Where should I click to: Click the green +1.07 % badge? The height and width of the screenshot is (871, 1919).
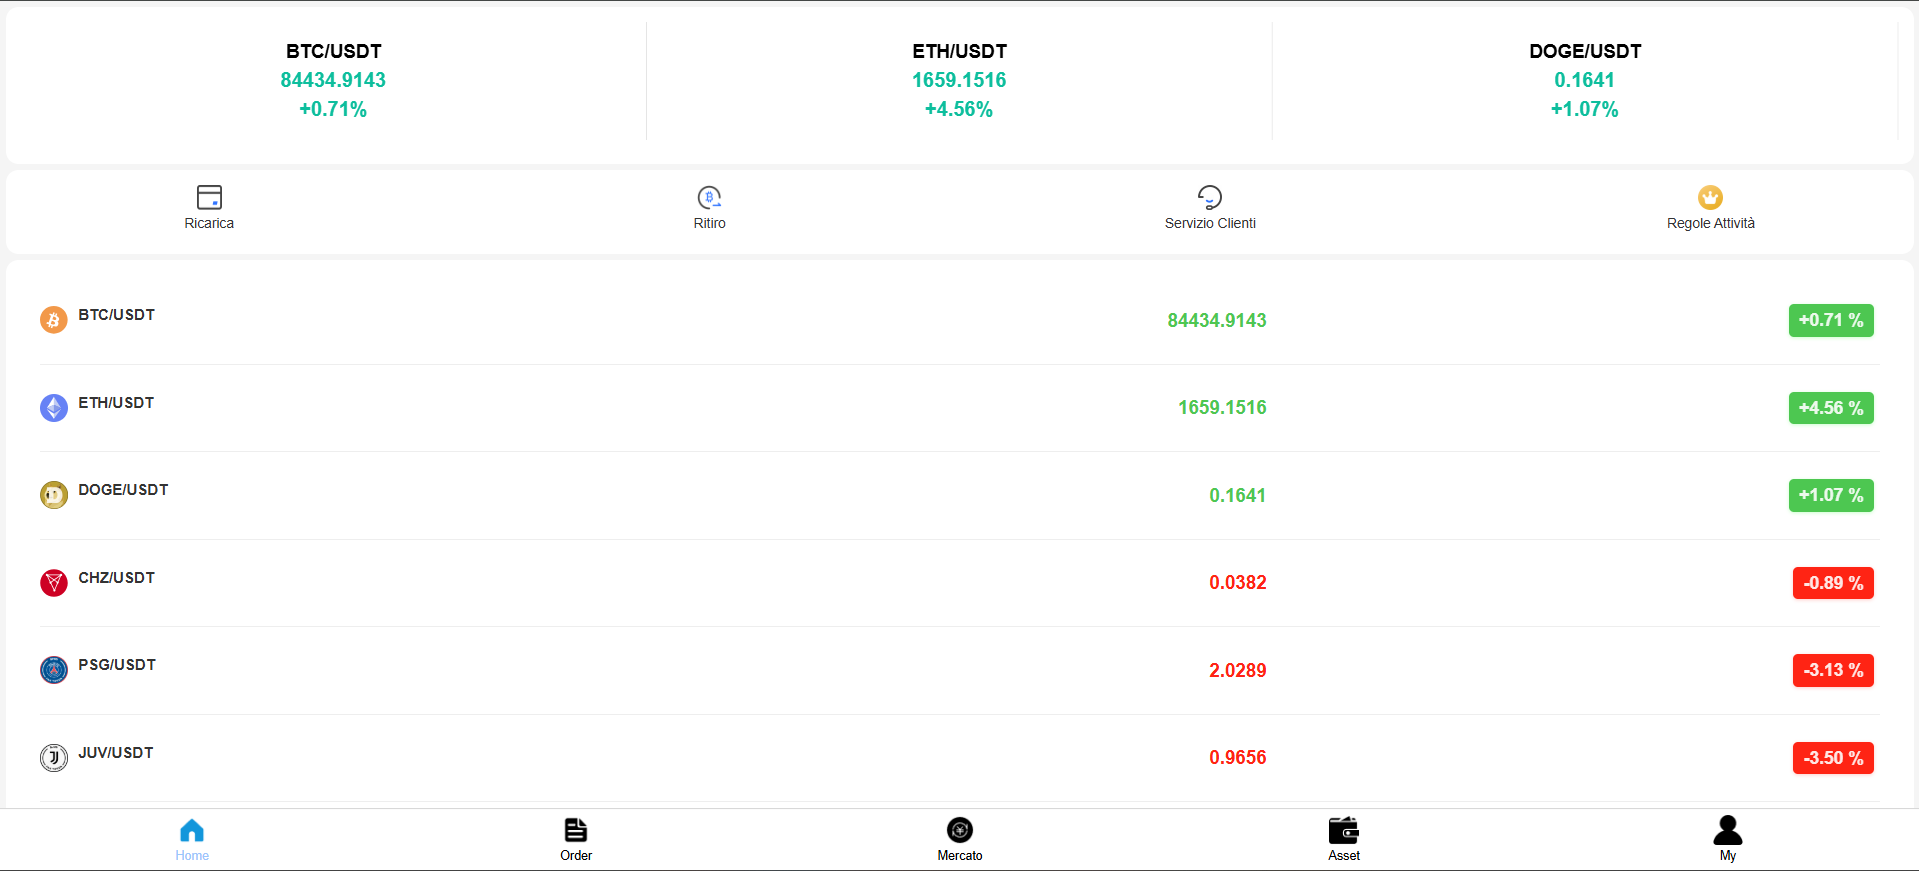coord(1831,495)
